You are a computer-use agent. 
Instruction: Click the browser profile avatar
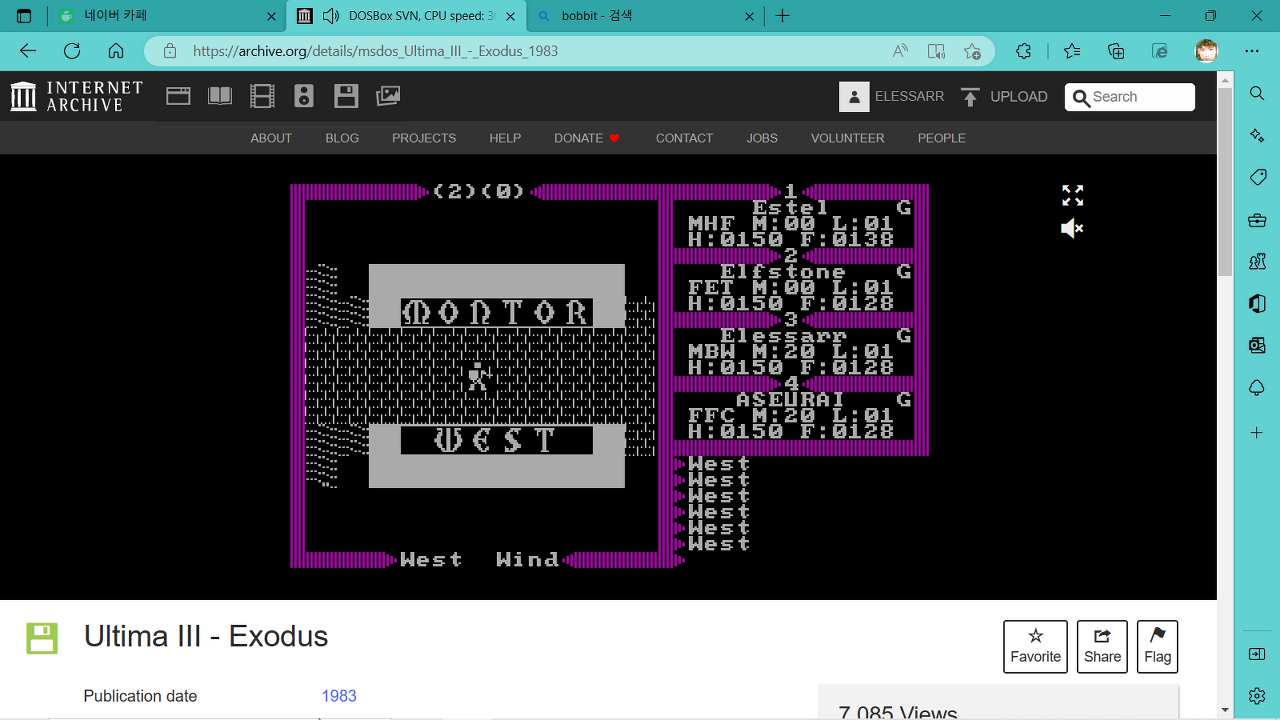click(x=1207, y=51)
